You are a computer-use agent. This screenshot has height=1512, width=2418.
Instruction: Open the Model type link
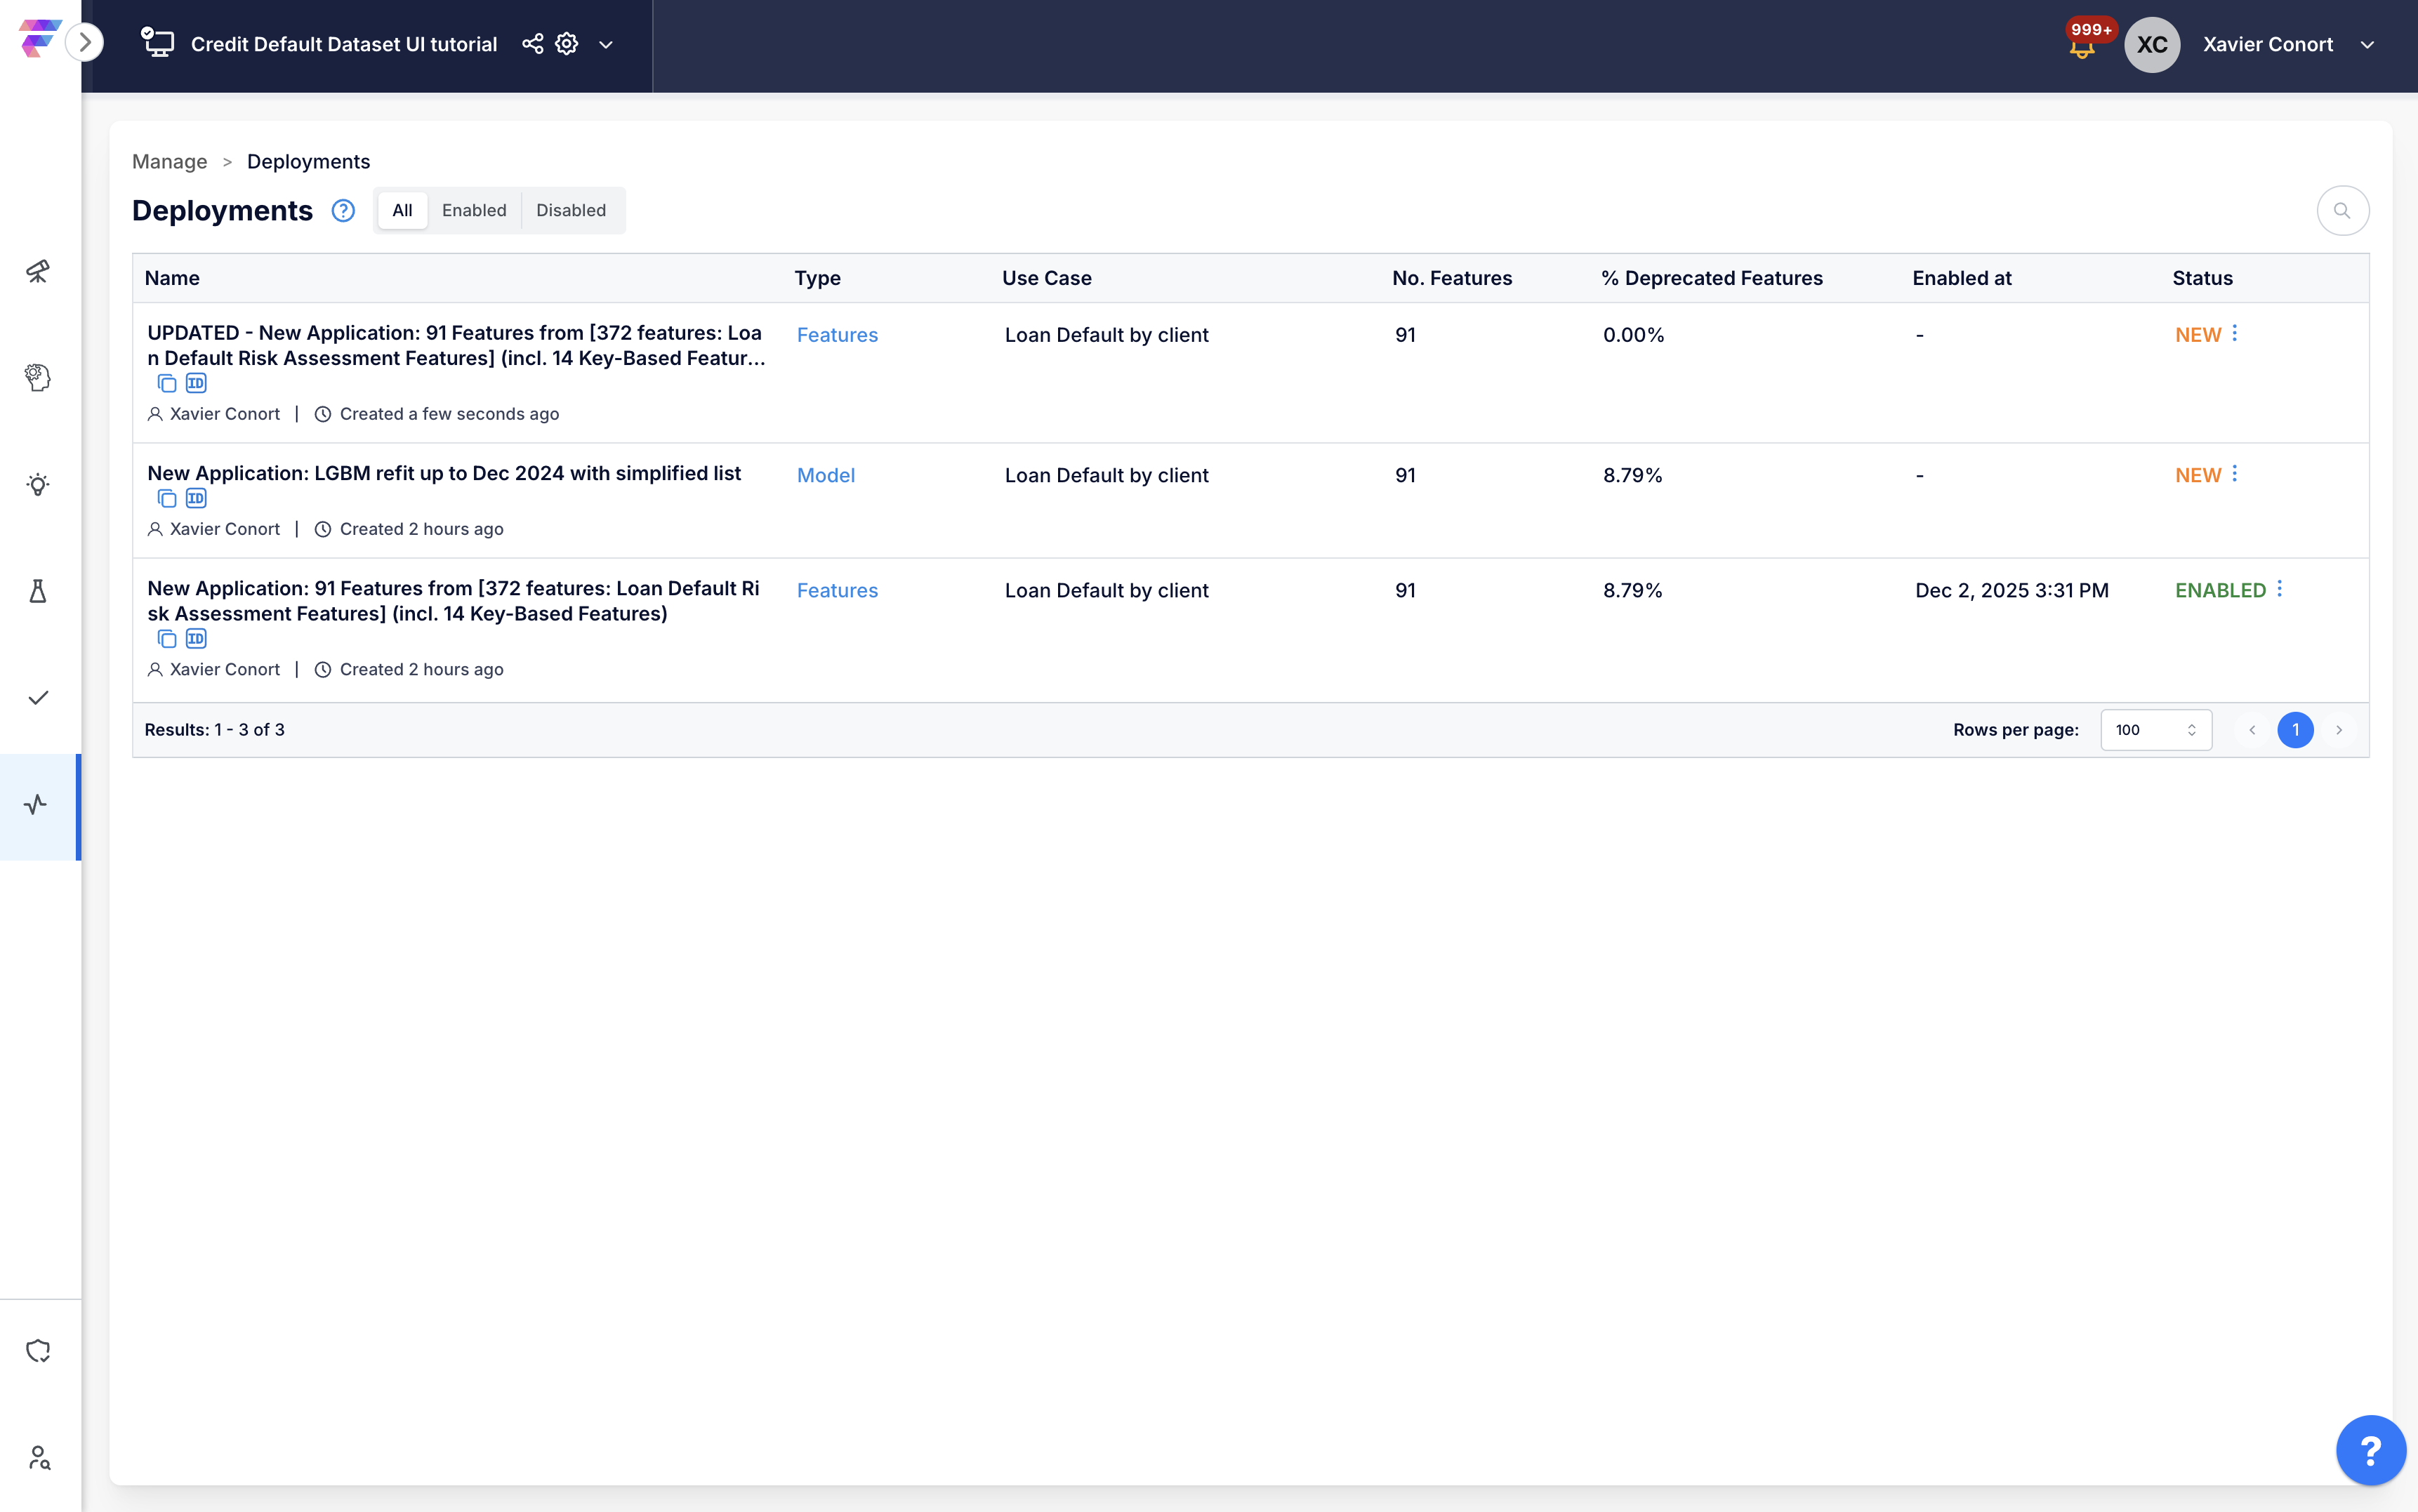click(x=825, y=476)
